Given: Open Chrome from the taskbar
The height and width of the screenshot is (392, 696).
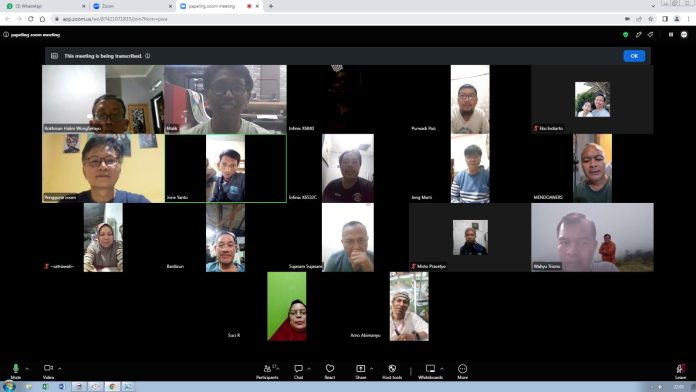Looking at the screenshot, I should pyautogui.click(x=112, y=387).
